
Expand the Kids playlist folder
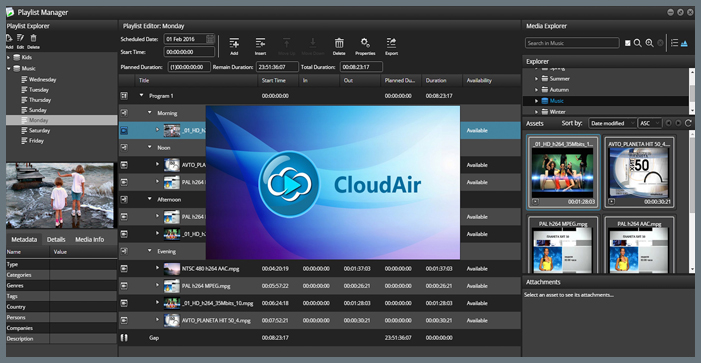[8, 58]
